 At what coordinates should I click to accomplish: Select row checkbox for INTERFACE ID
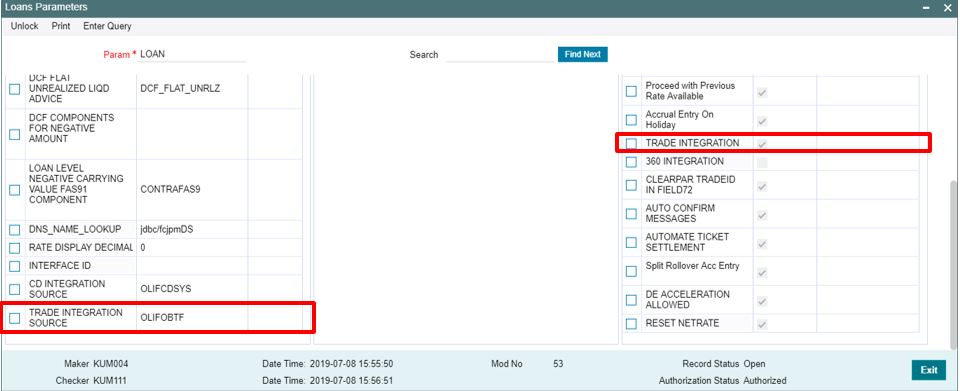[15, 266]
